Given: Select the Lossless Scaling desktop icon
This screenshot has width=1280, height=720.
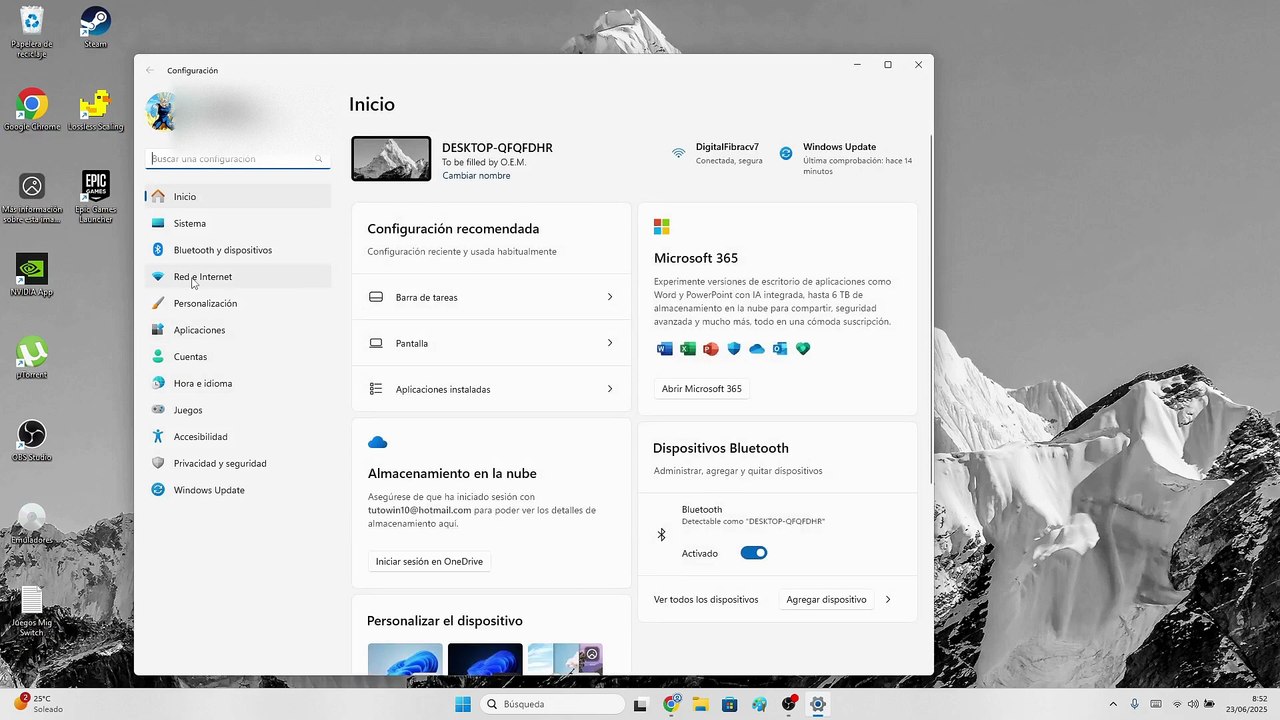Looking at the screenshot, I should click(95, 110).
